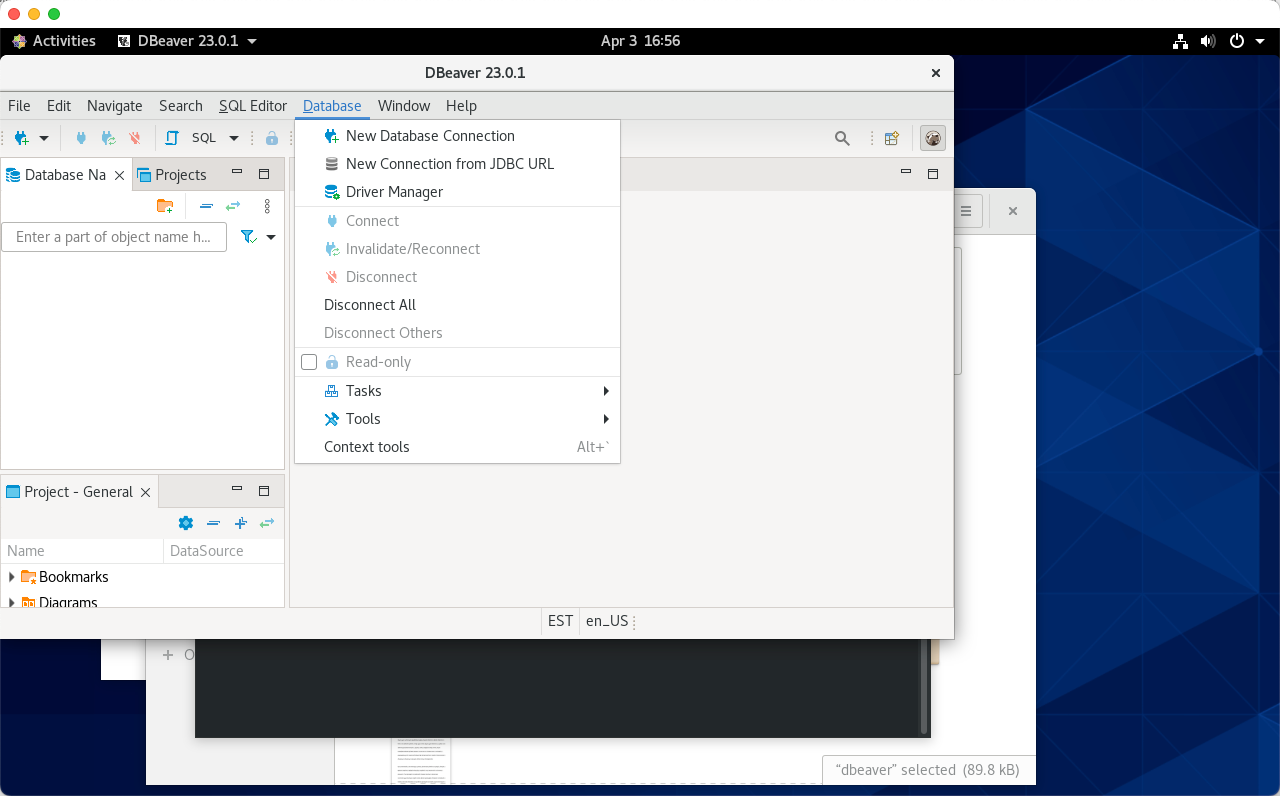Select Context tools menu entry
This screenshot has height=796, width=1280.
(458, 447)
